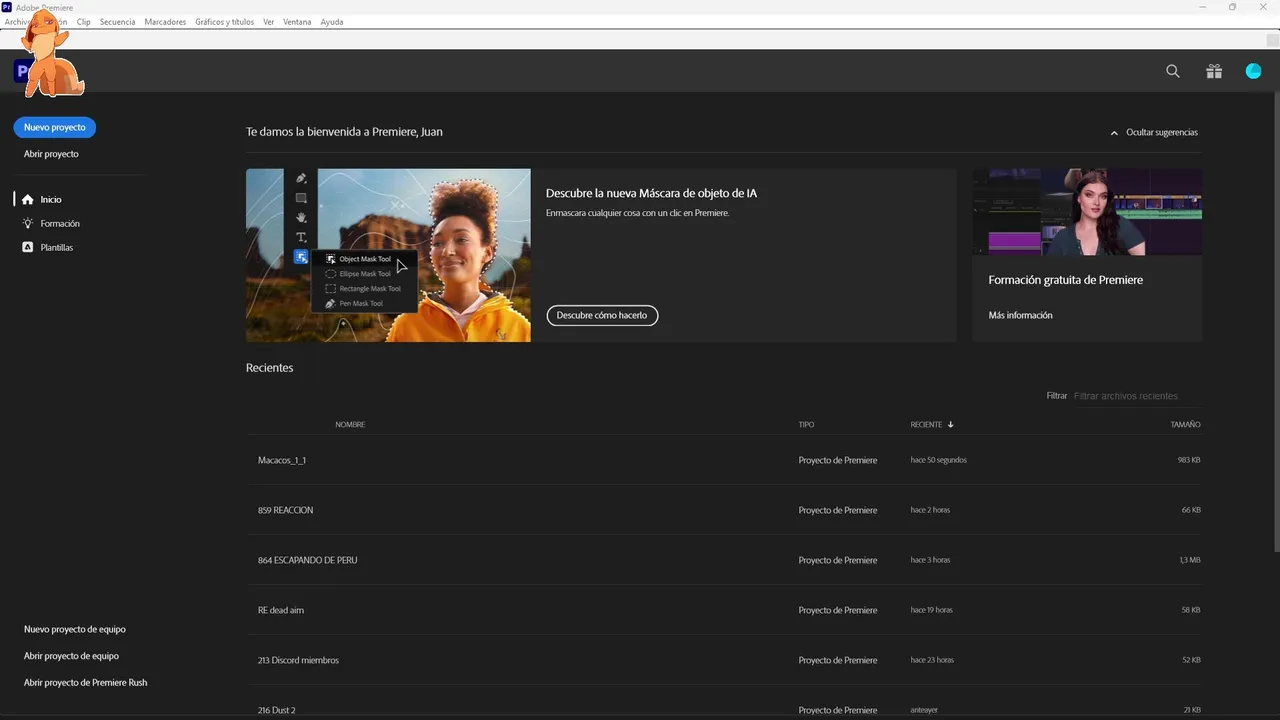The height and width of the screenshot is (720, 1280).
Task: Click the Formación gratuita video thumbnail
Action: pos(1087,212)
